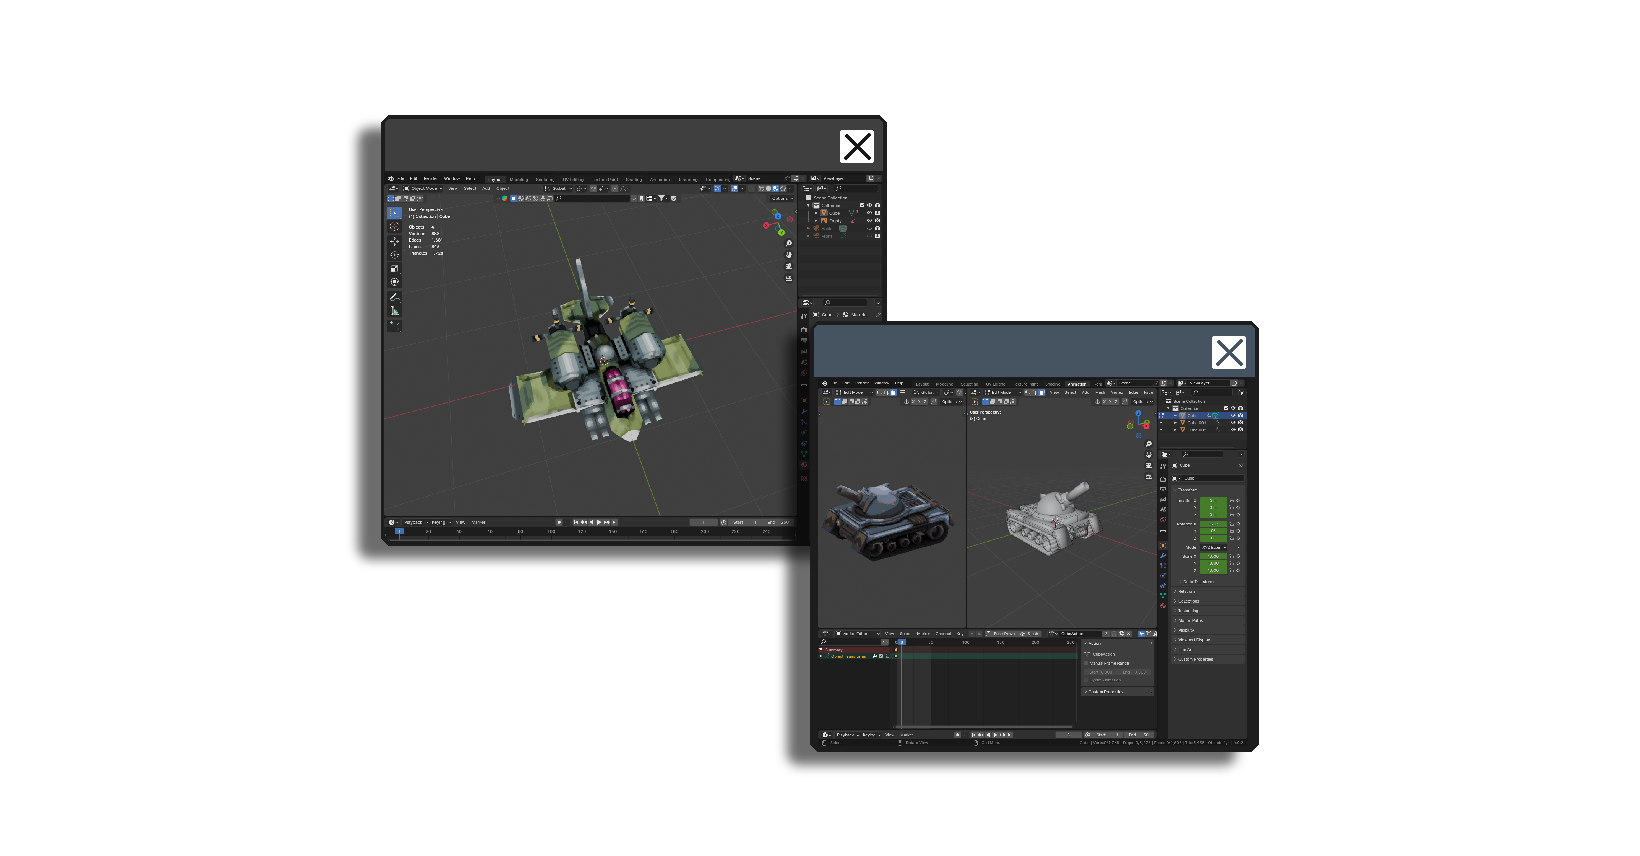
Task: Select Summary channel row in Action Editor
Action: point(853,650)
